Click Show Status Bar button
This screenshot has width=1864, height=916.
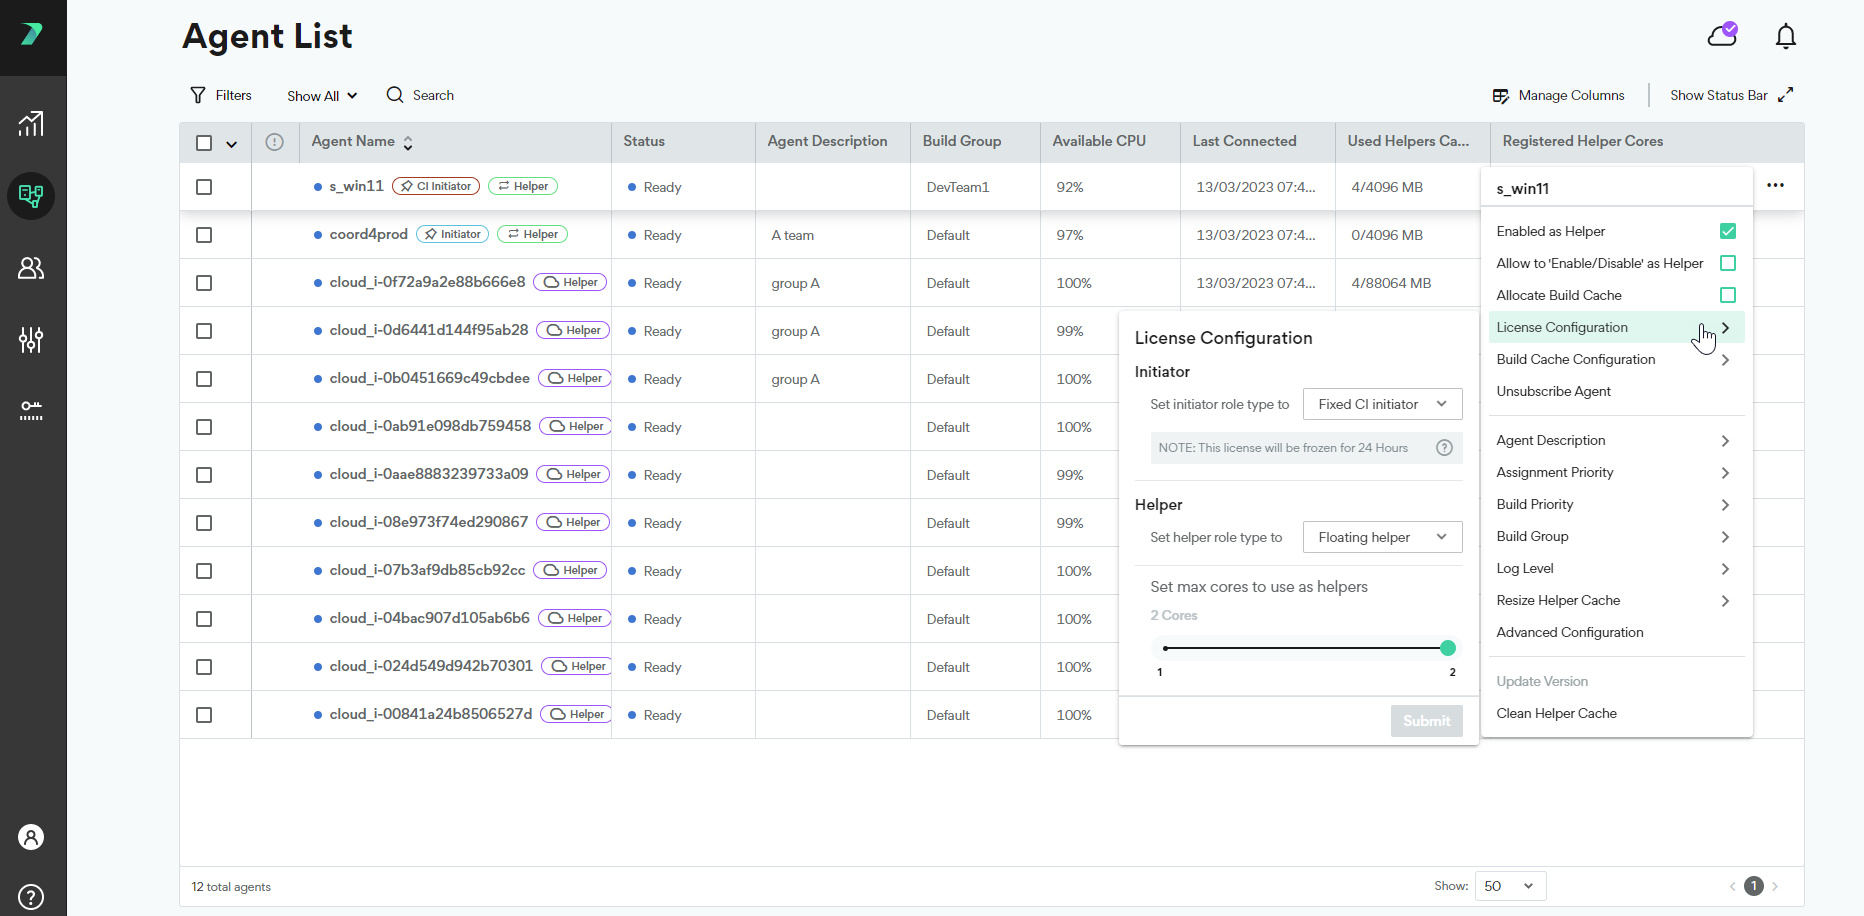pyautogui.click(x=1731, y=96)
